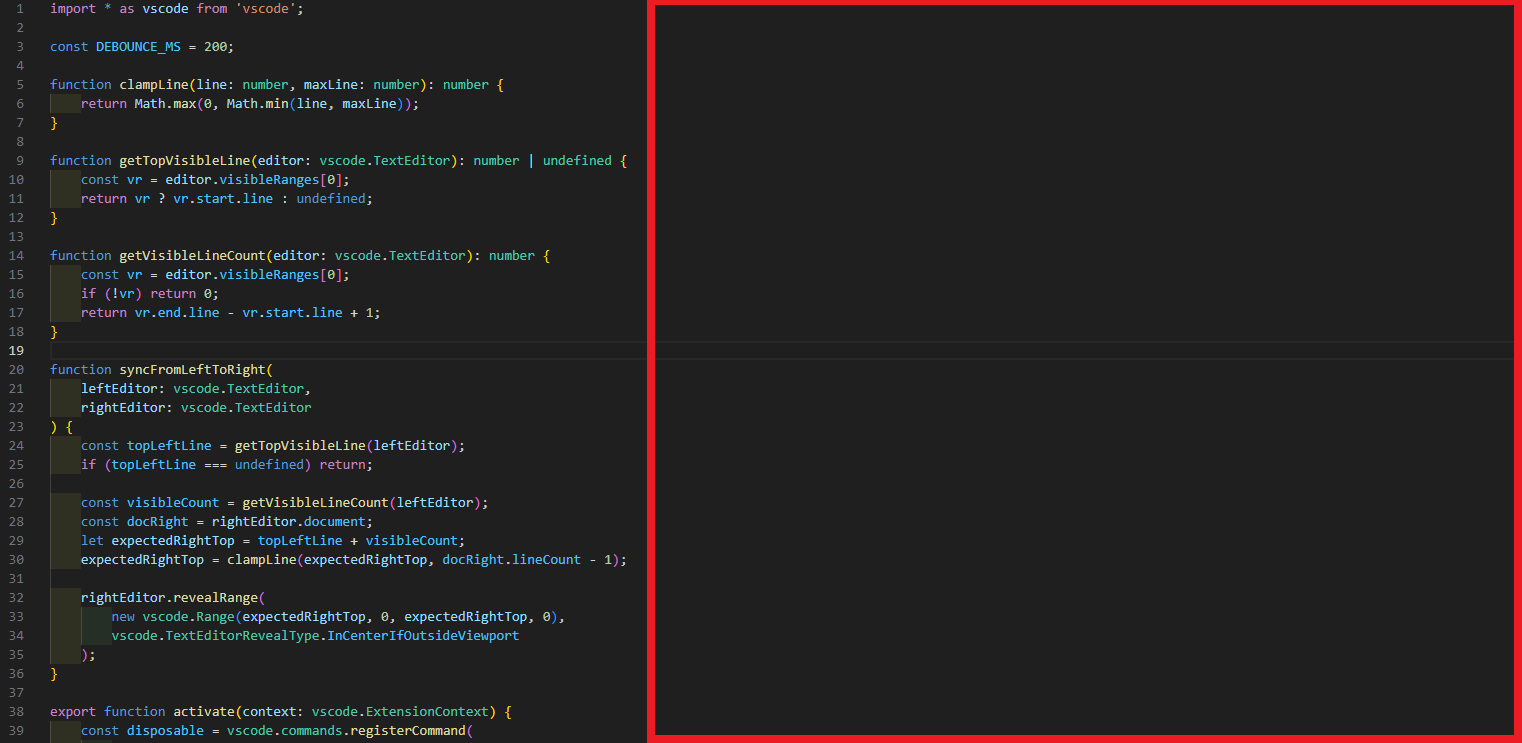Click the disposable constant name
Screen dimensions: 1522x743
tap(165, 731)
